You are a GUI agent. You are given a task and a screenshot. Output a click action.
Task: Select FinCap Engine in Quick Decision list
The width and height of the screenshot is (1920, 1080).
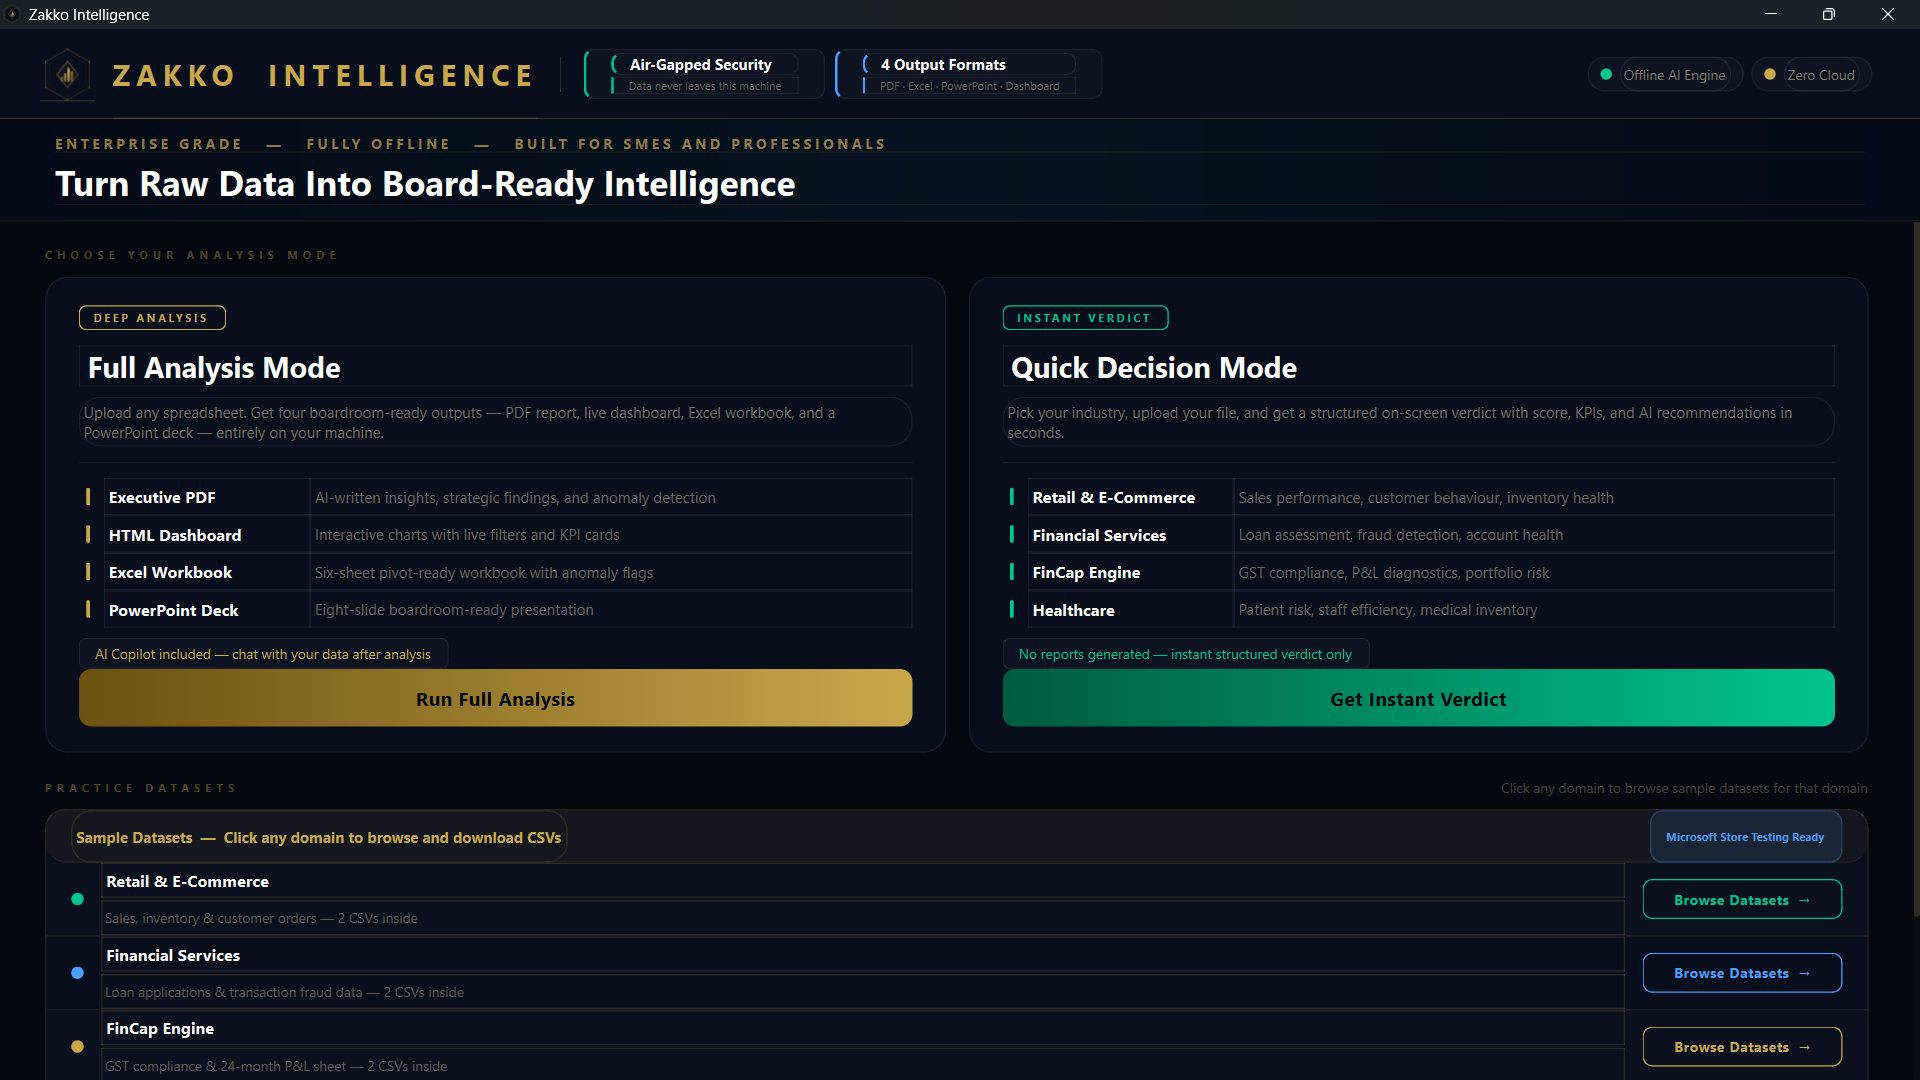tap(1418, 572)
